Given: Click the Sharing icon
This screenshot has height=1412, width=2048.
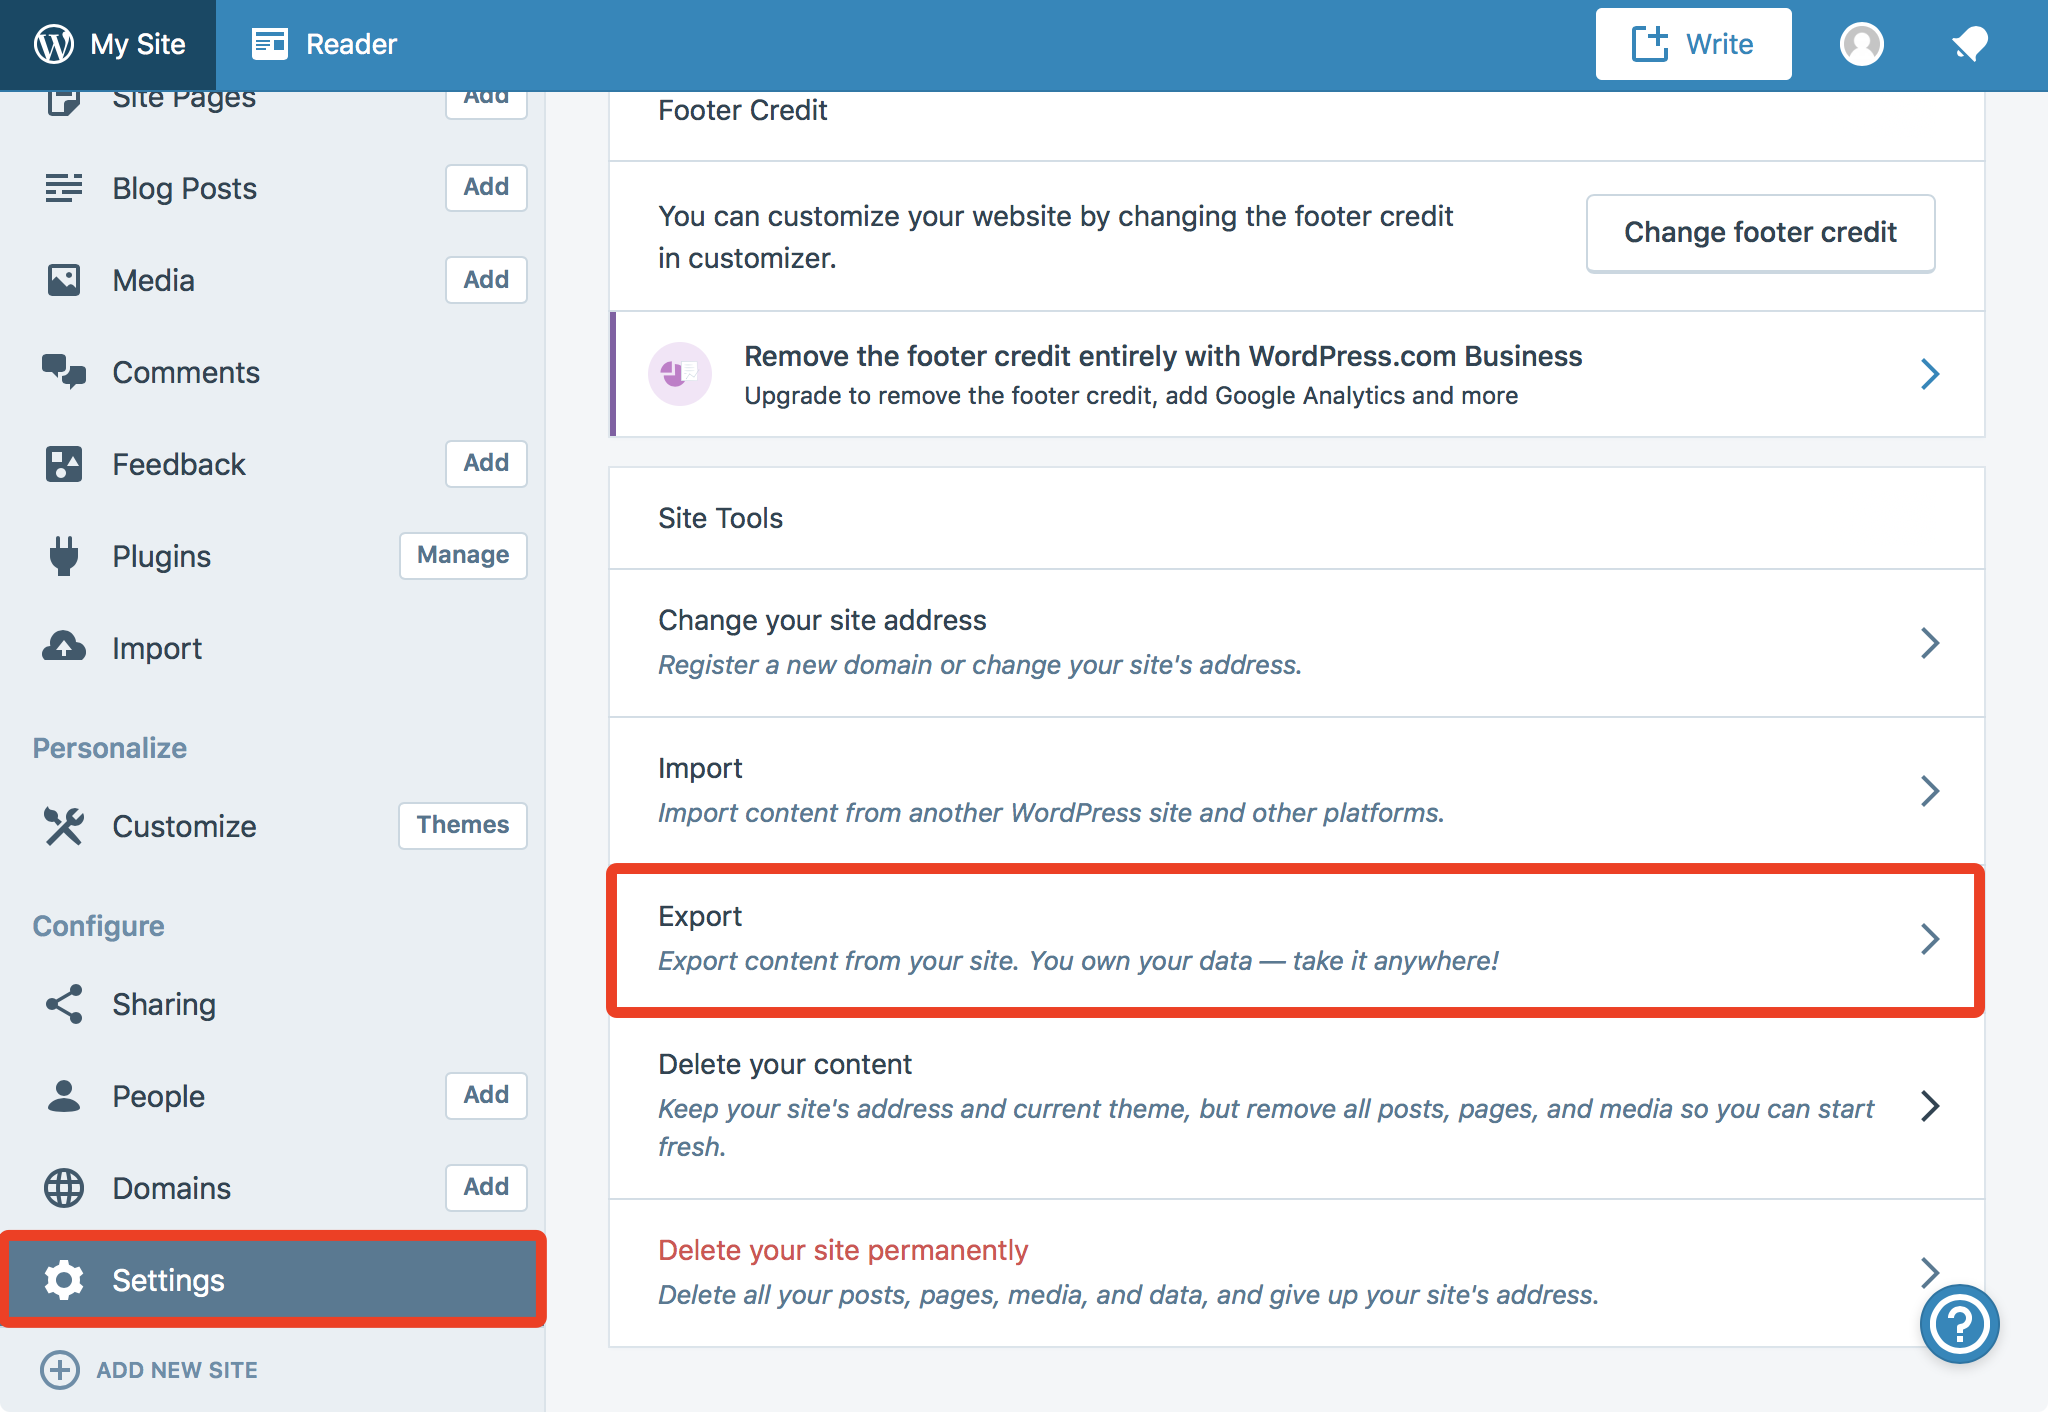Looking at the screenshot, I should [x=64, y=1004].
